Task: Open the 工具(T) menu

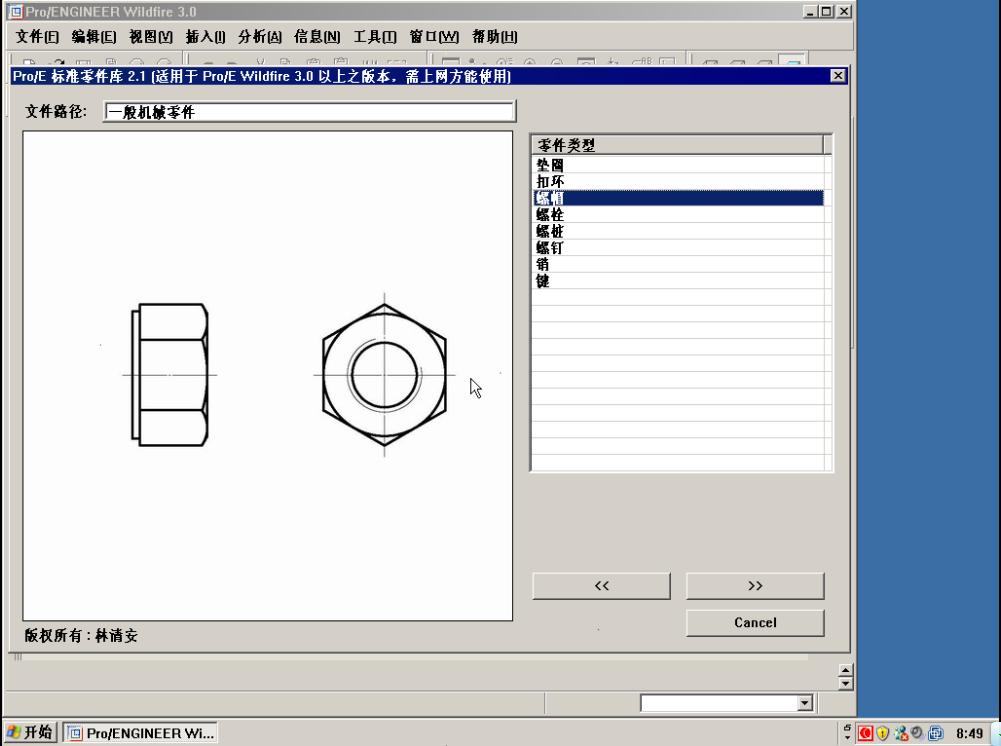Action: click(x=375, y=37)
